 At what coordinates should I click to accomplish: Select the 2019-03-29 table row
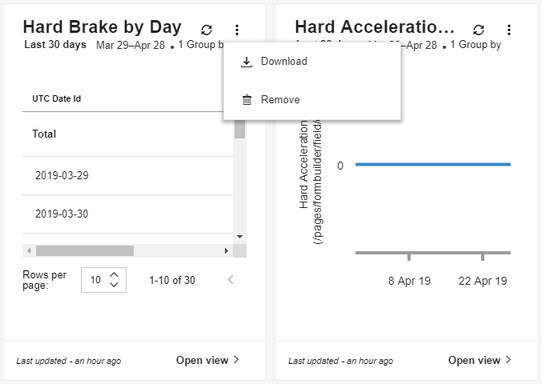[128, 176]
